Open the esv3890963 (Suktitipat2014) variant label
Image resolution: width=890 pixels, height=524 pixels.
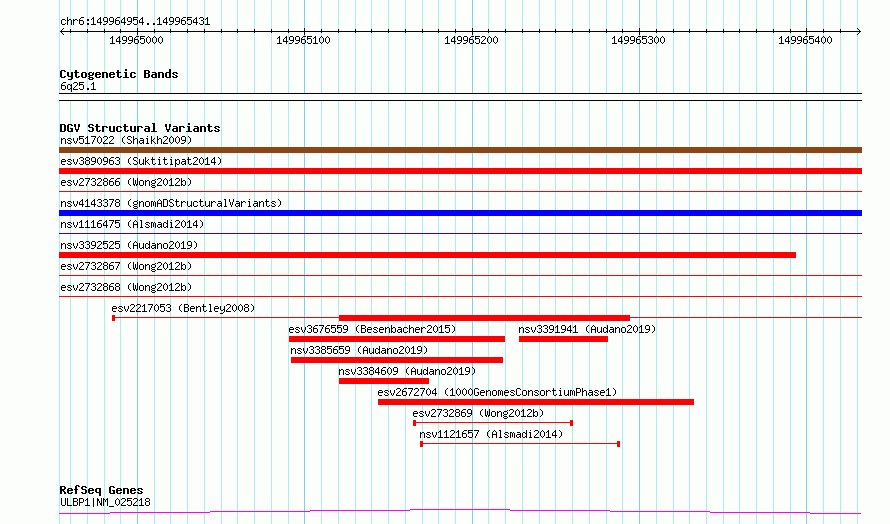tap(141, 161)
